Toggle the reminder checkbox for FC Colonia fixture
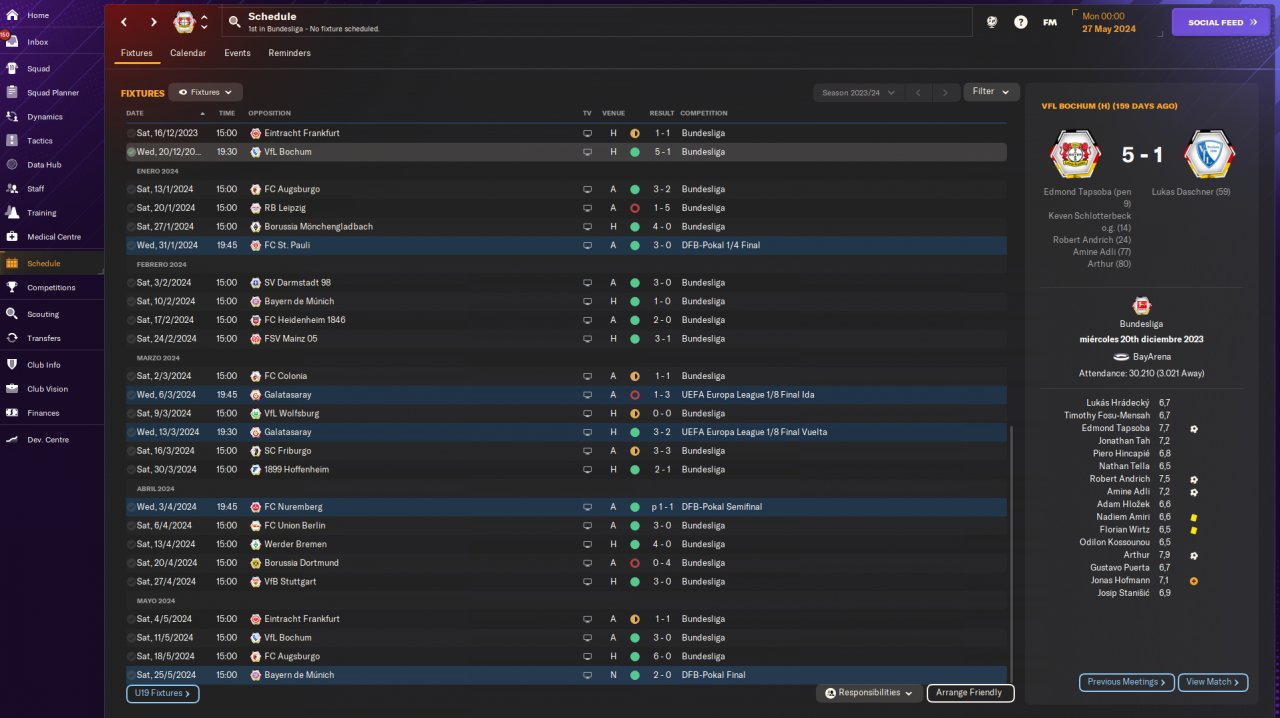The width and height of the screenshot is (1280, 718). 131,376
